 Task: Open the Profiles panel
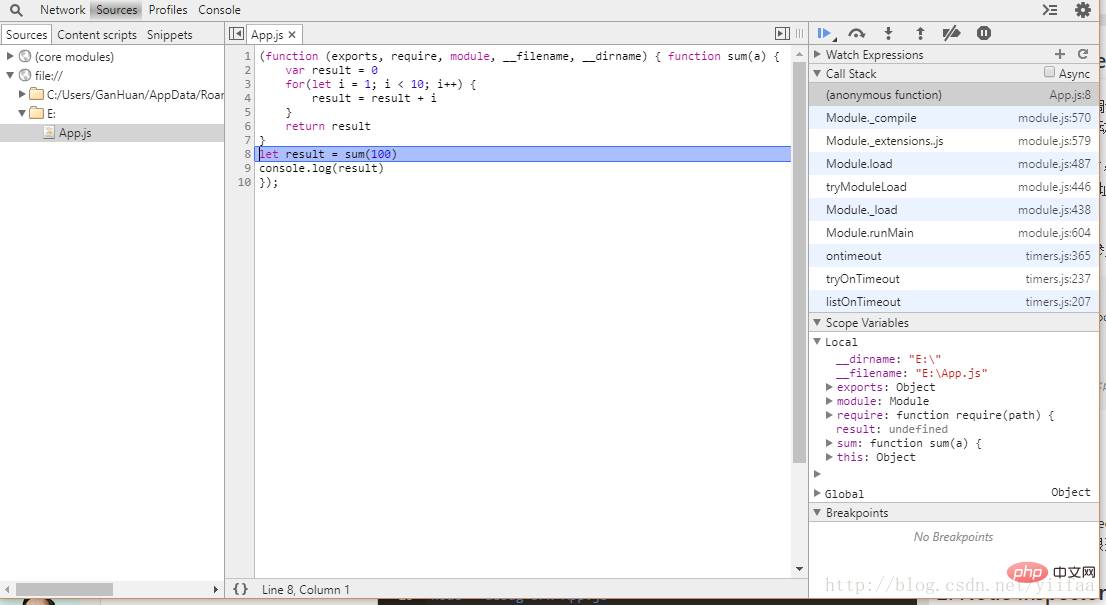[x=168, y=10]
